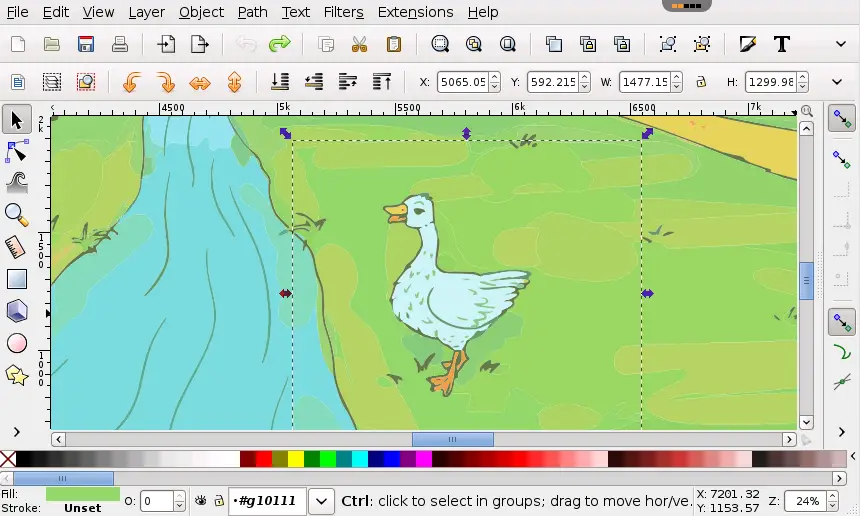This screenshot has width=860, height=516.
Task: Activate the Star and polygon tool
Action: click(17, 375)
